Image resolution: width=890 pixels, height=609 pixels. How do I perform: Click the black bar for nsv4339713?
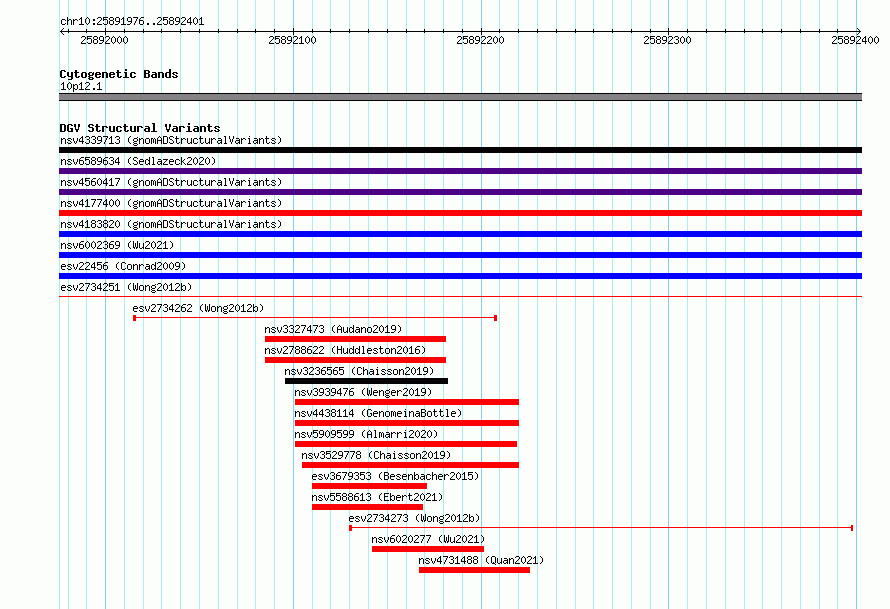pos(460,150)
